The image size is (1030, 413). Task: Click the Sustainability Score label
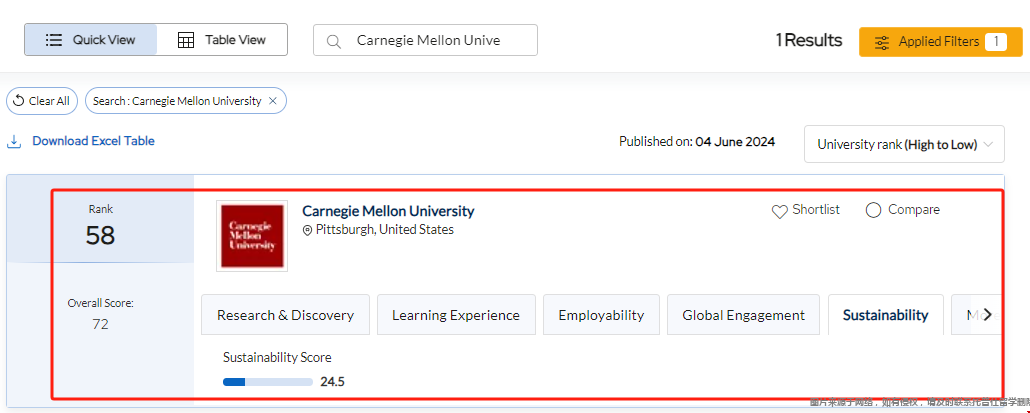click(277, 357)
